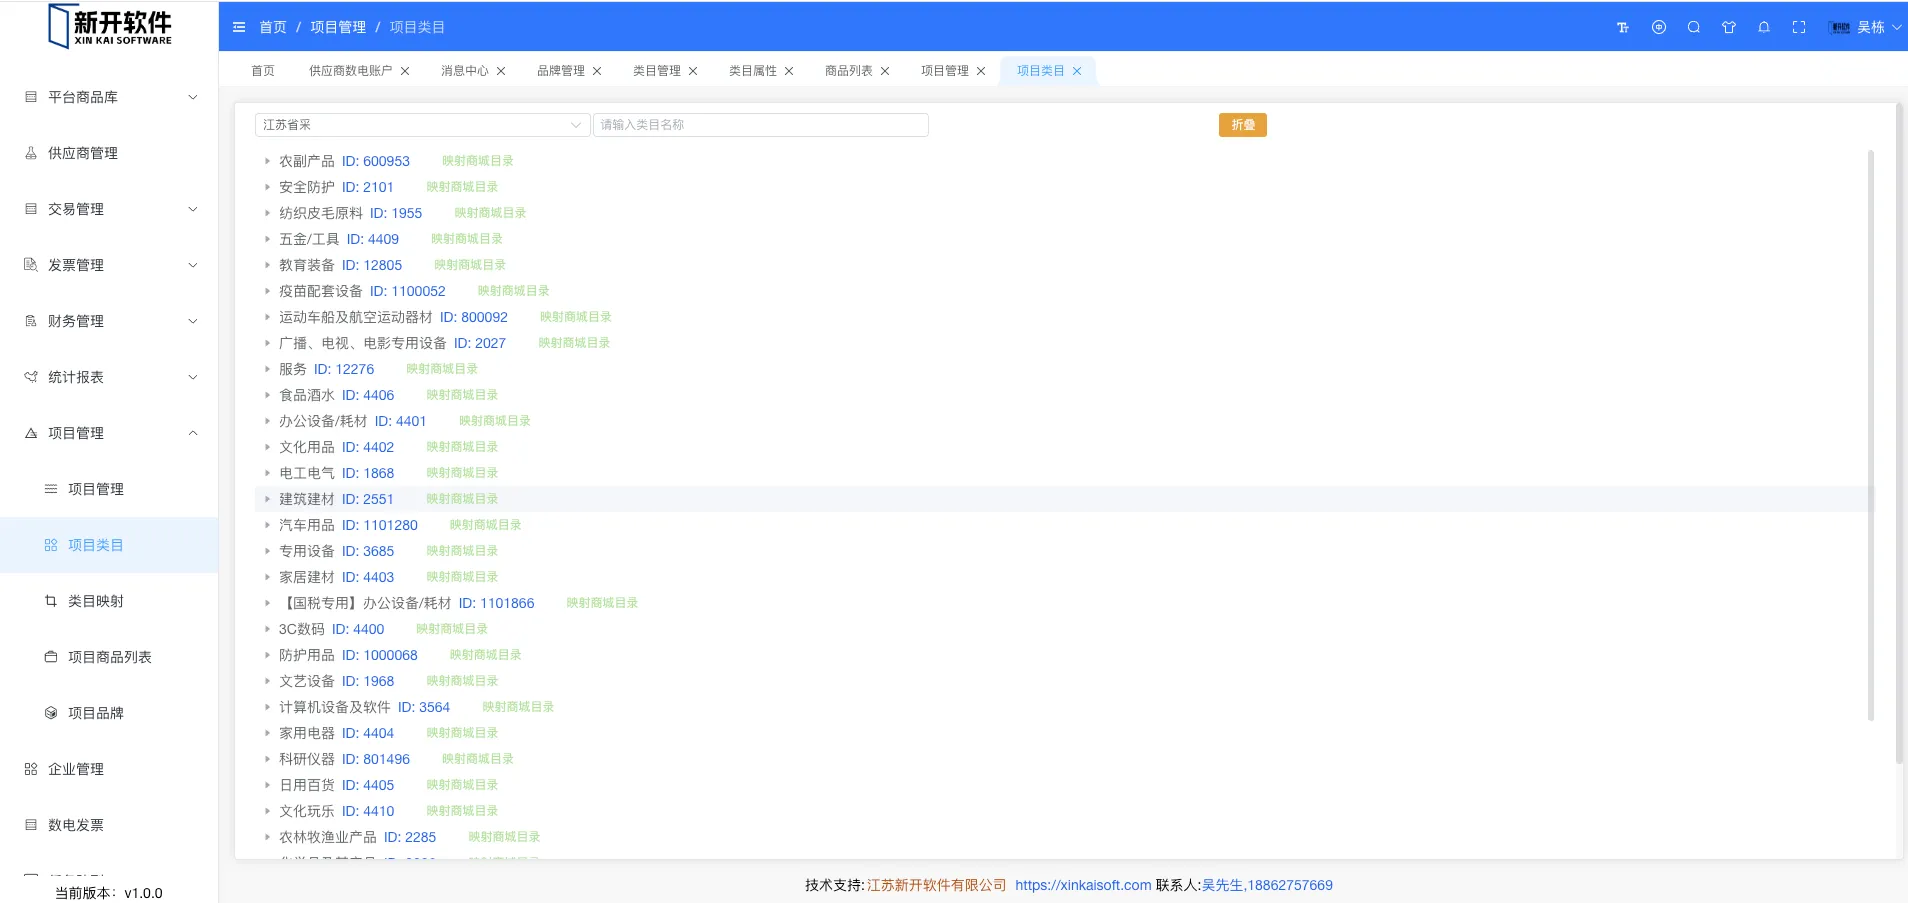Open the 江苏省采 dropdown selector
Screen dimensions: 1908x903
coord(421,125)
